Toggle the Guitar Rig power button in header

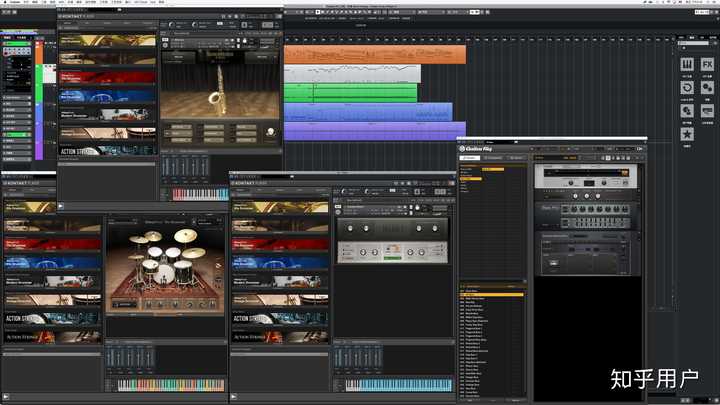[x=640, y=149]
